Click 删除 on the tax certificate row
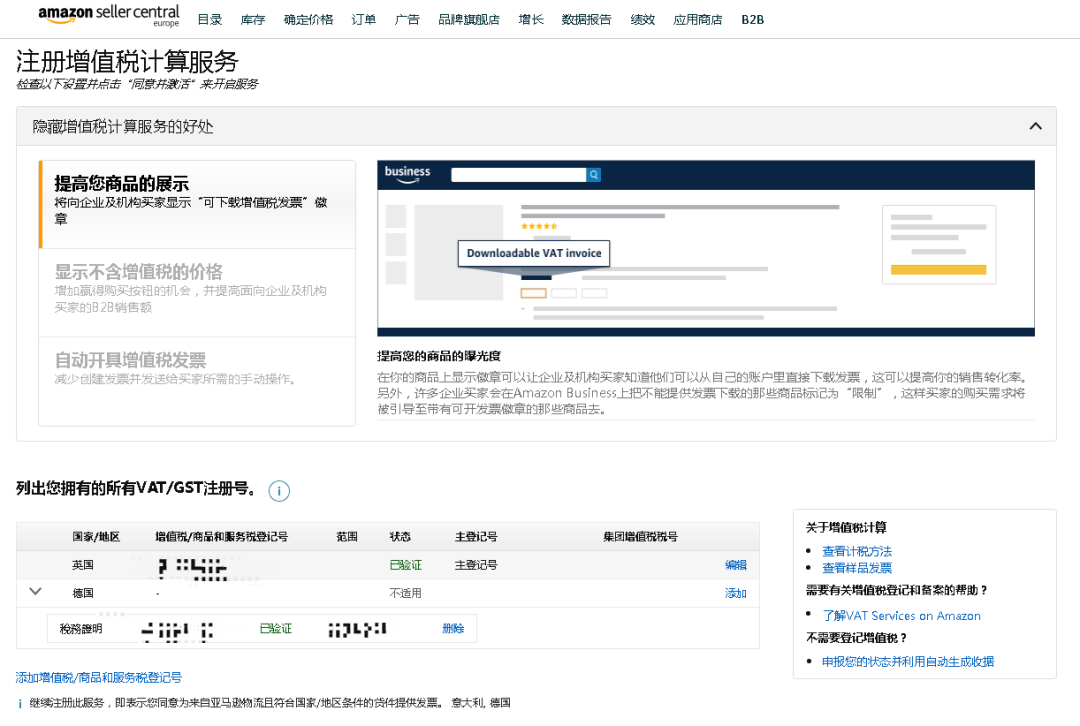This screenshot has width=1080, height=726. tap(453, 627)
